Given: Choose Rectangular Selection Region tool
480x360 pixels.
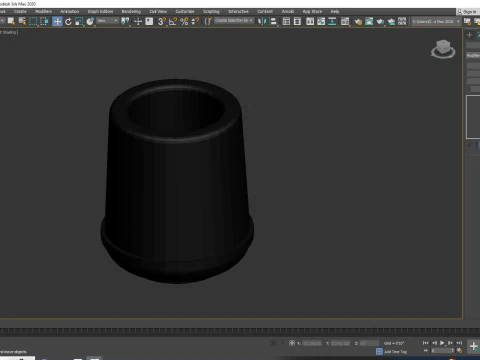Looking at the screenshot, I should tap(33, 22).
